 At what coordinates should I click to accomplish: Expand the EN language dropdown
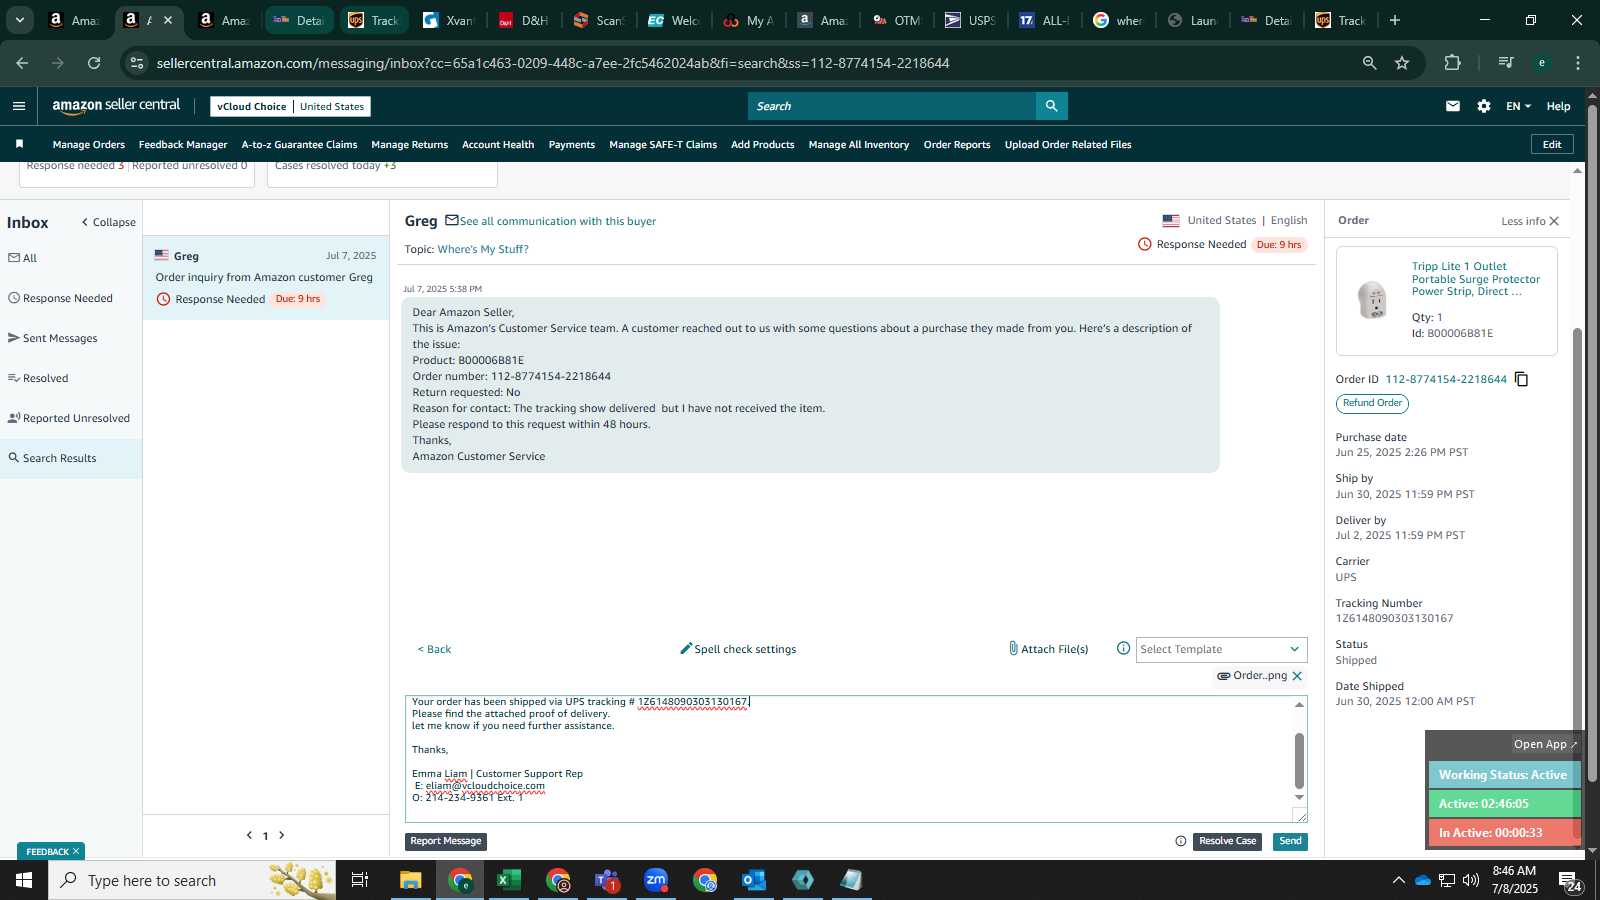click(1518, 106)
